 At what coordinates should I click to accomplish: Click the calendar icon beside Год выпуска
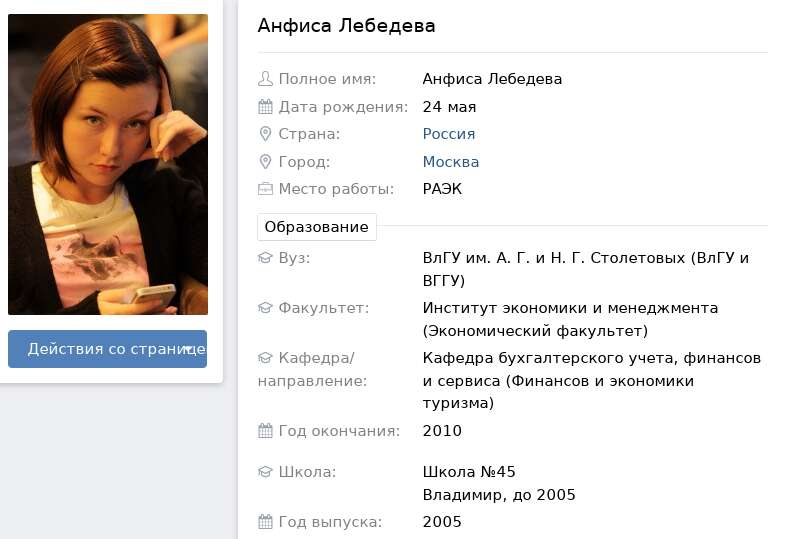click(x=265, y=521)
